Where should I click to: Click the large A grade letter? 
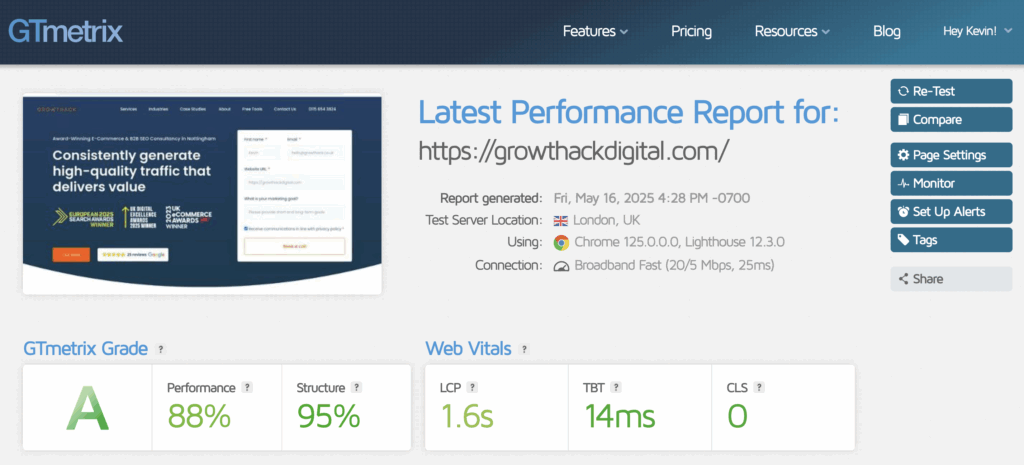(x=88, y=409)
